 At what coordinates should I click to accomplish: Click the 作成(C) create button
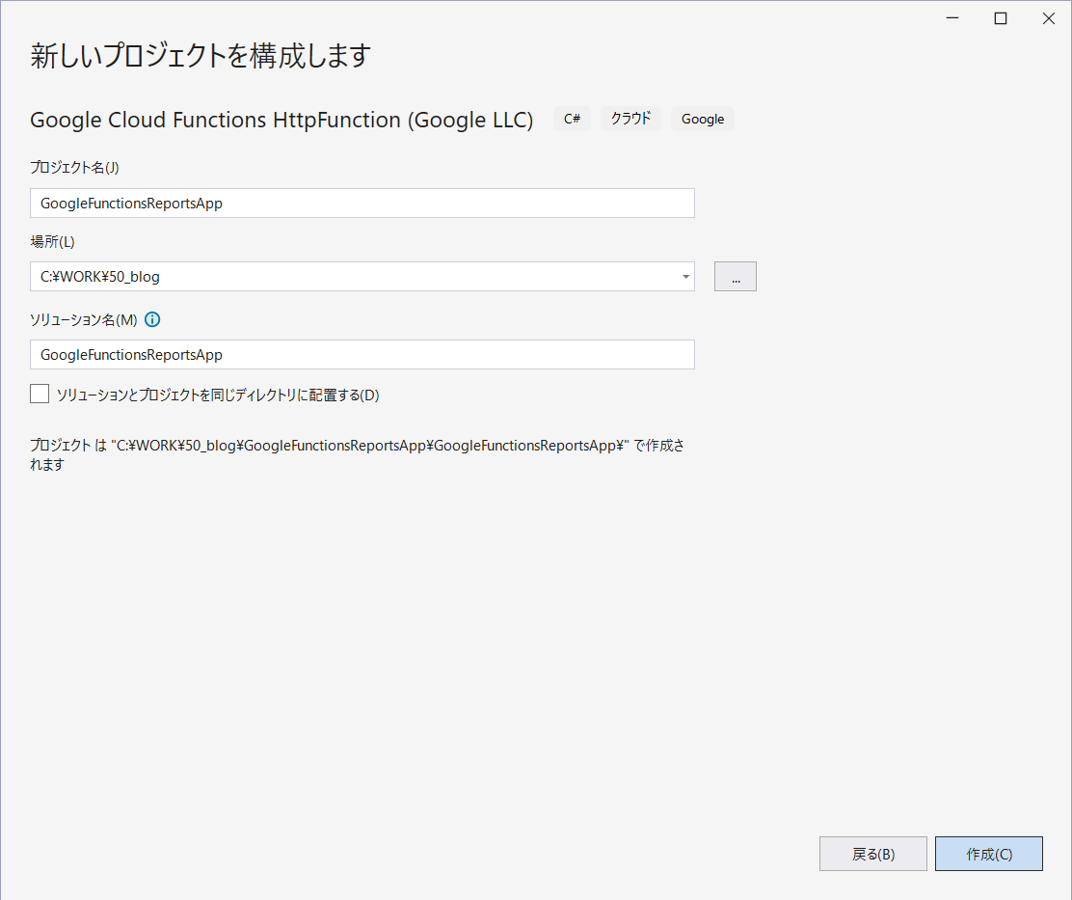(x=989, y=853)
